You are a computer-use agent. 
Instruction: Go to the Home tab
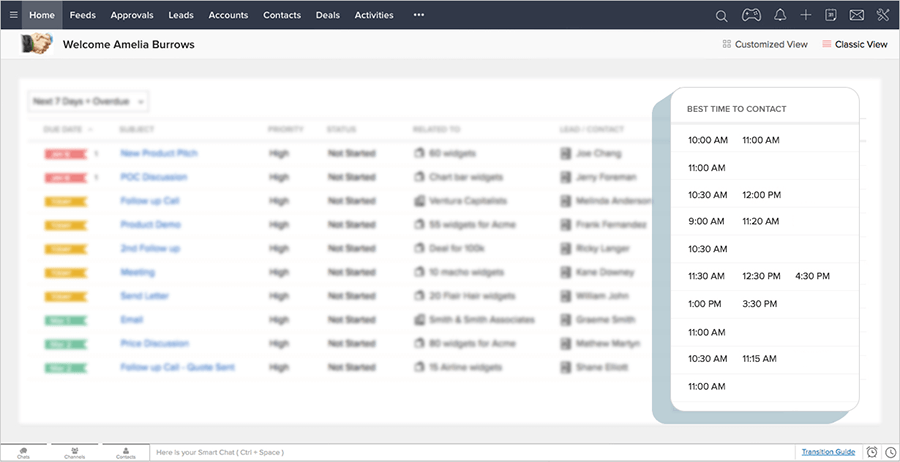click(42, 15)
